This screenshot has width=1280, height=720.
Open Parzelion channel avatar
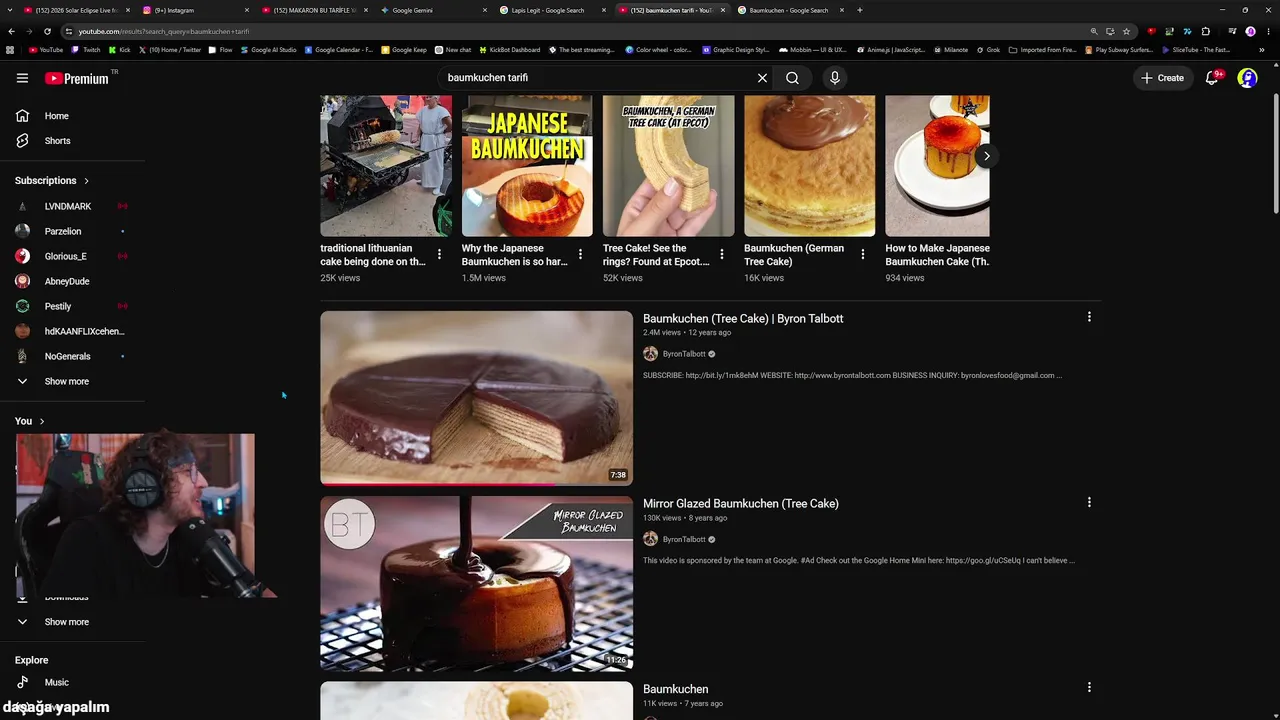pos(22,231)
